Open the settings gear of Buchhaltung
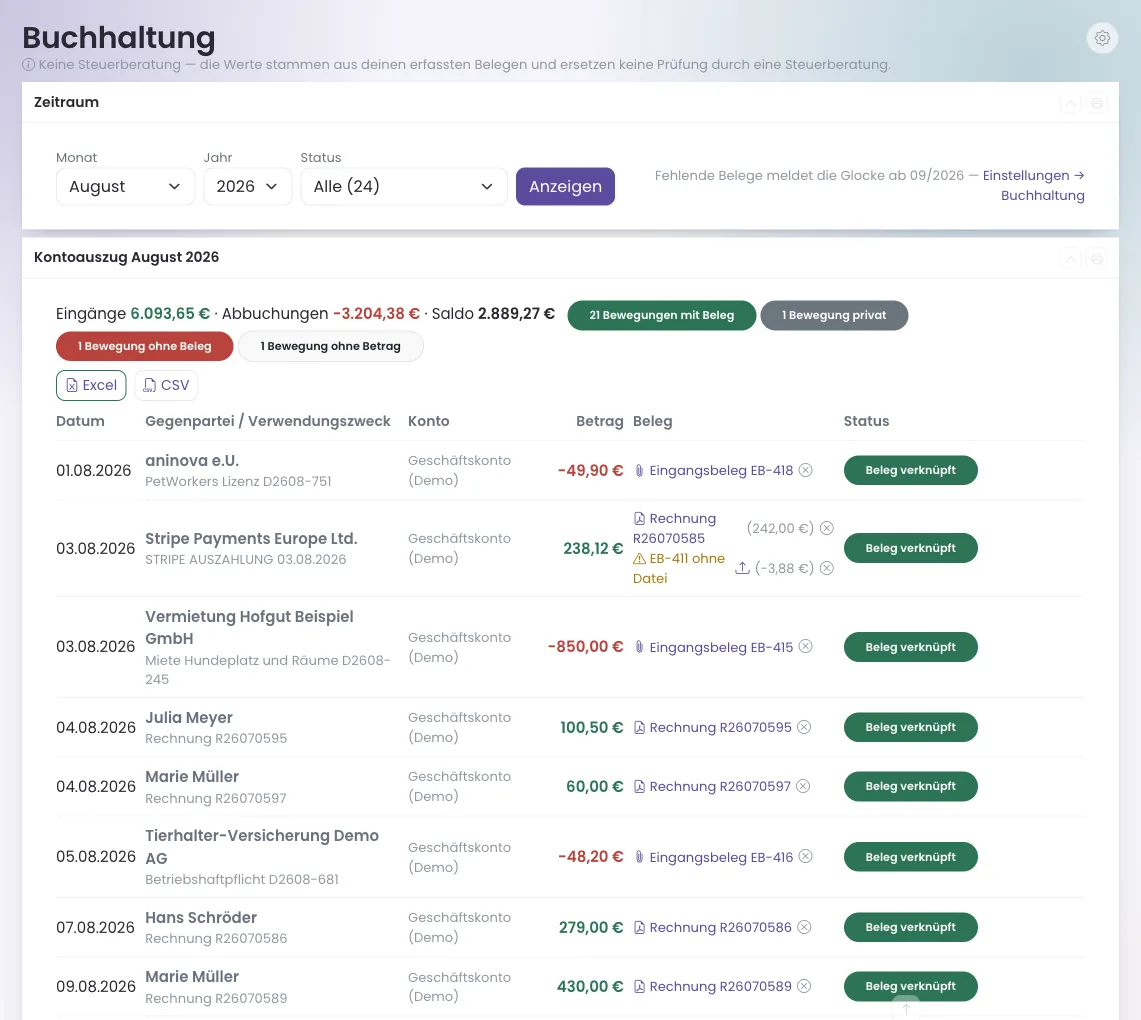 tap(1102, 38)
